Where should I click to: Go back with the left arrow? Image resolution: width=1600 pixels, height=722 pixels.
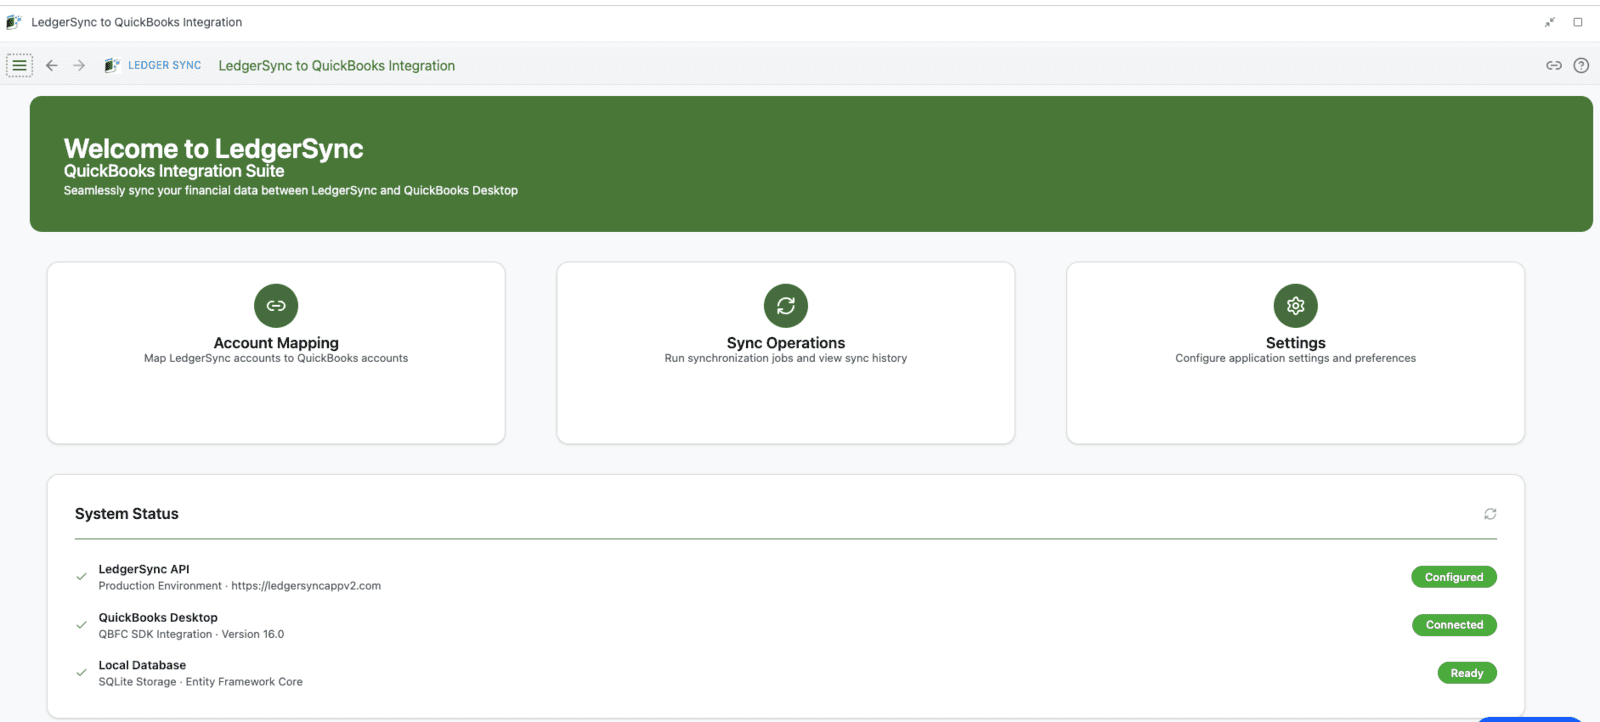click(x=52, y=66)
